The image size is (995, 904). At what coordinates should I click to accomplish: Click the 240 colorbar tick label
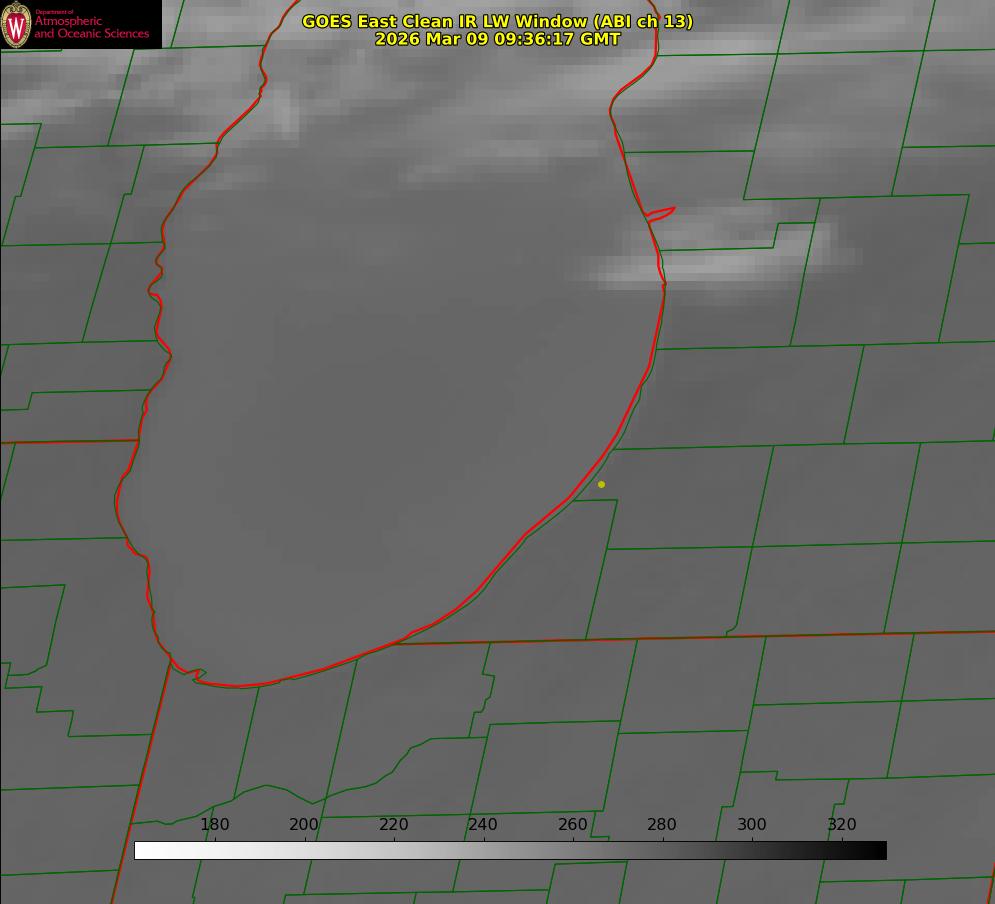[483, 825]
